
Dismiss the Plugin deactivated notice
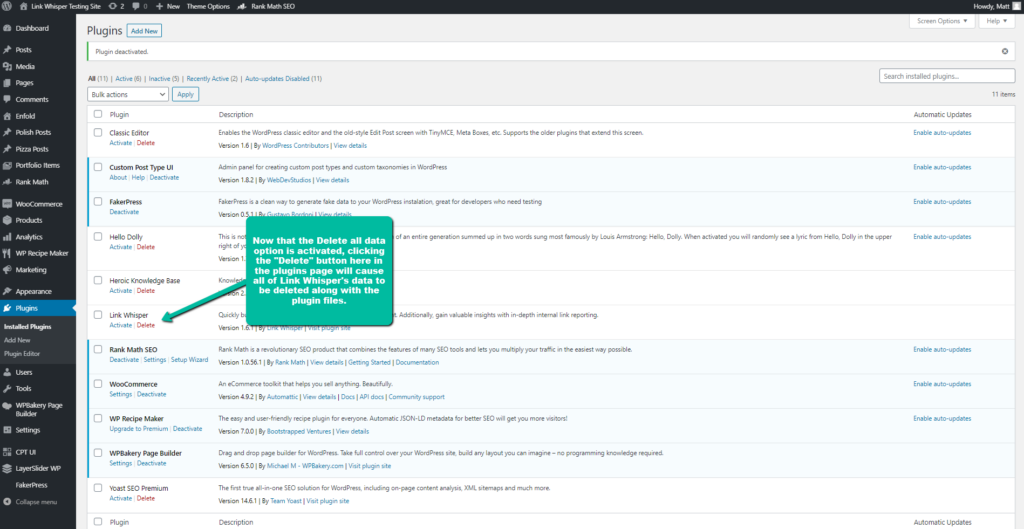tap(1005, 51)
